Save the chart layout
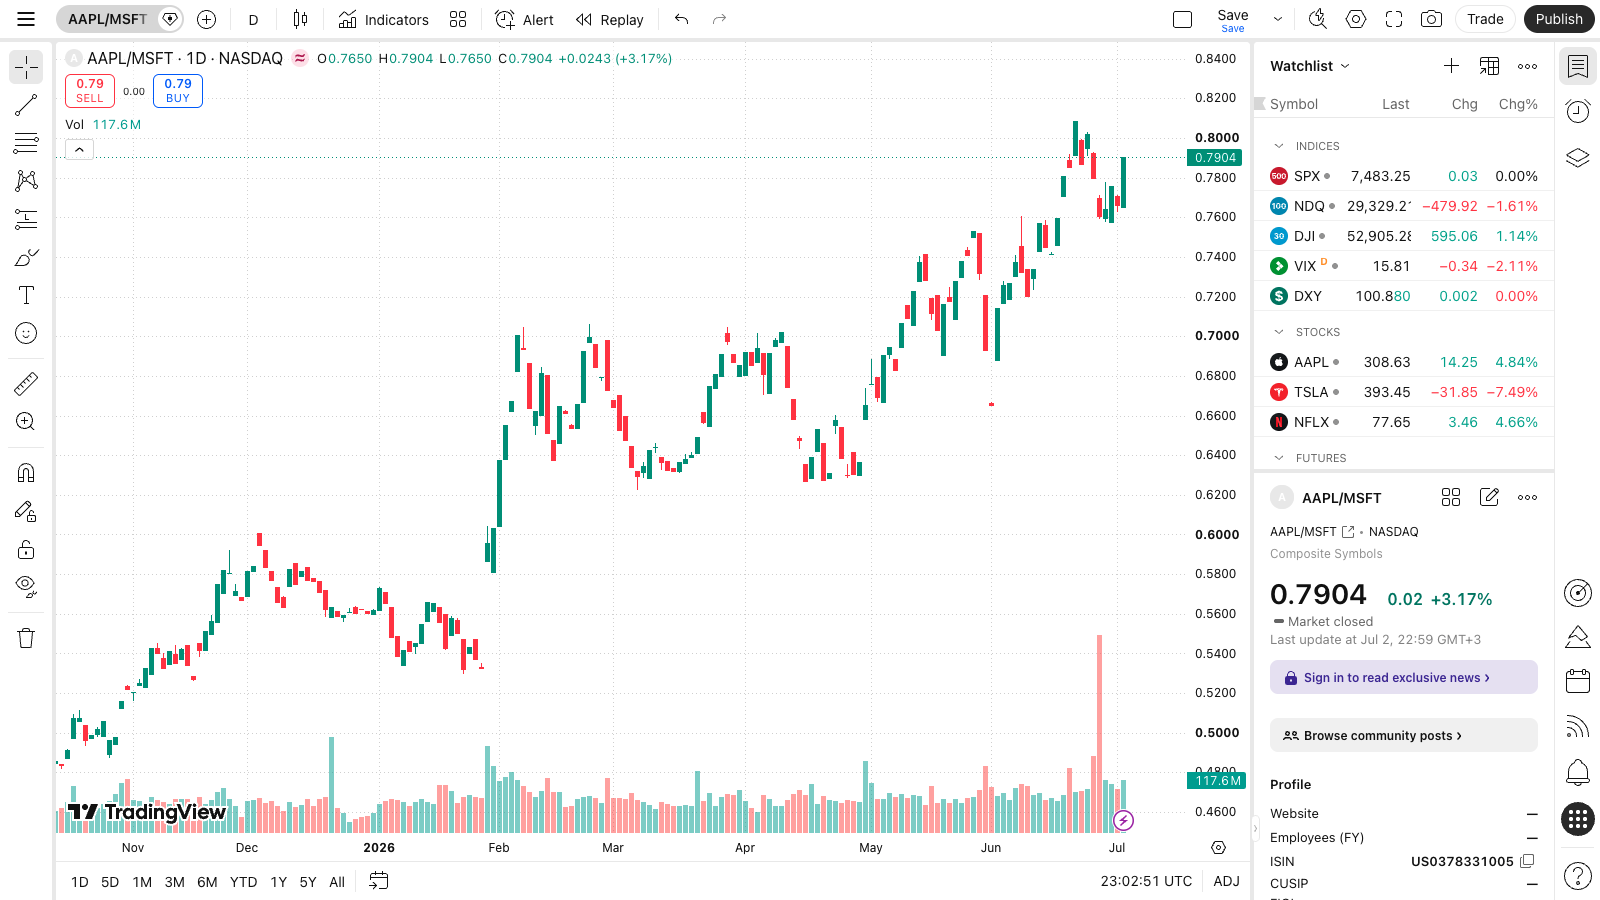Viewport: 1600px width, 900px height. tap(1232, 19)
